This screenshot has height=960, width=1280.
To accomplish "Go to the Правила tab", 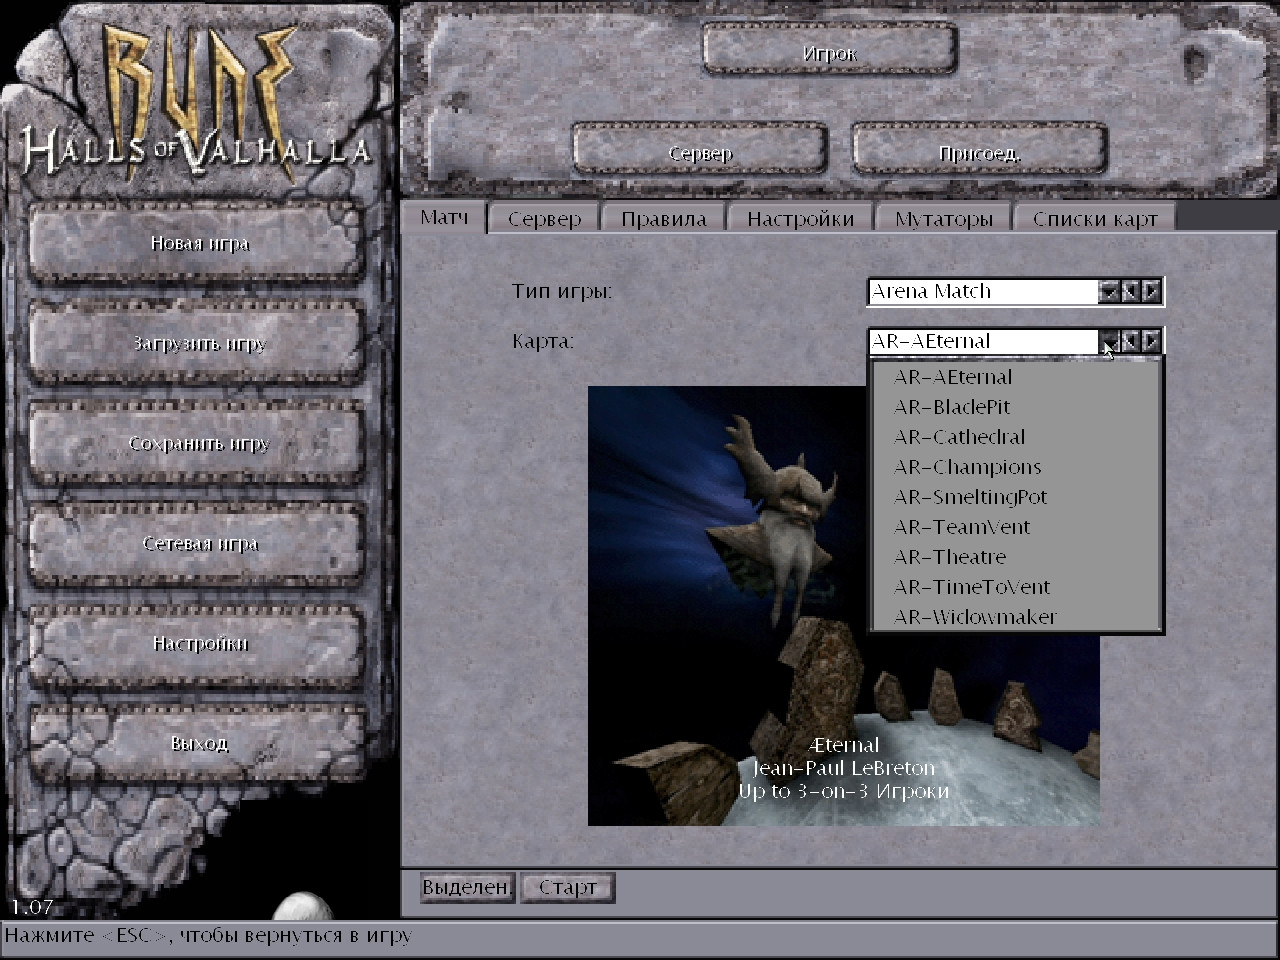I will tap(663, 219).
